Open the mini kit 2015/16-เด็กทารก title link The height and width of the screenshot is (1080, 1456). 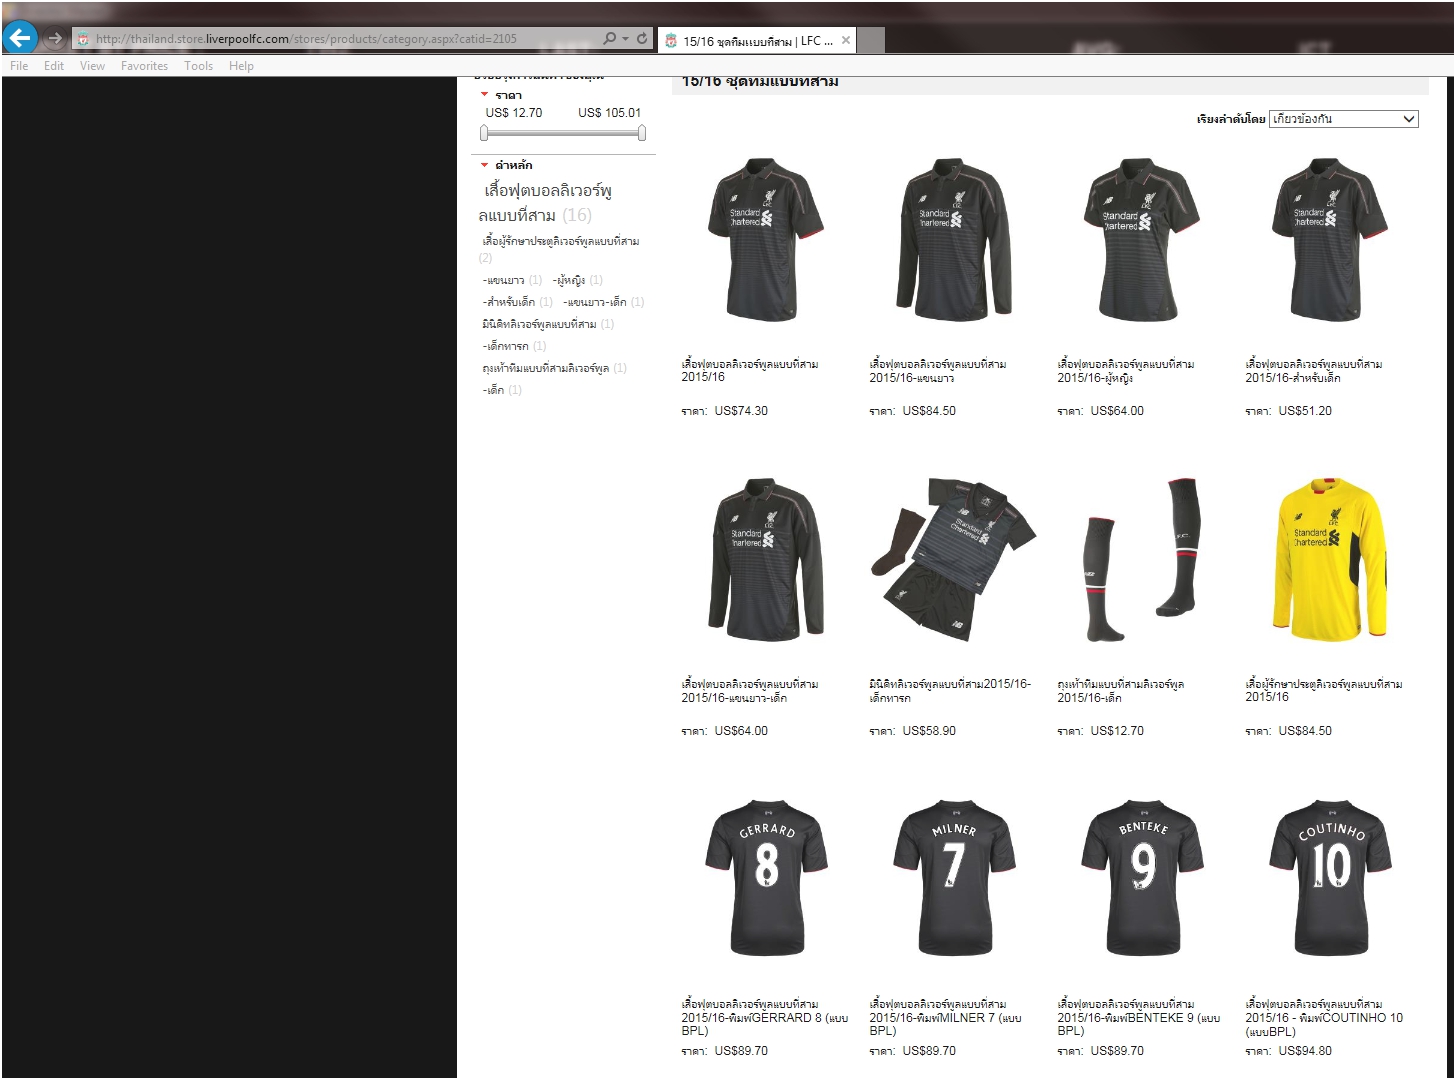click(950, 691)
